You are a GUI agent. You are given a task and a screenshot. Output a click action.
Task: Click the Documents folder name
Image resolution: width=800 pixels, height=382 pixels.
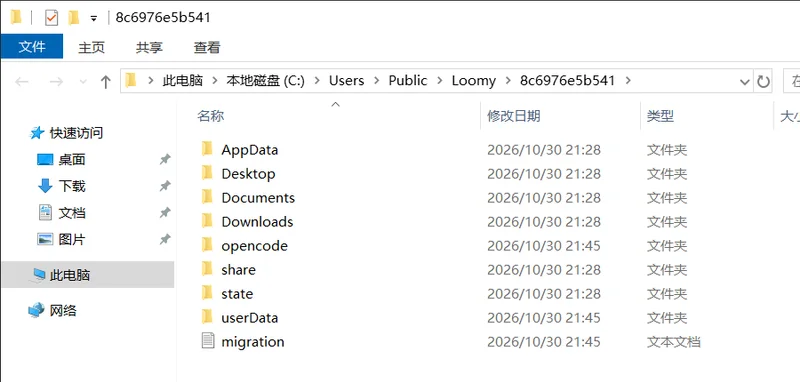pos(258,198)
